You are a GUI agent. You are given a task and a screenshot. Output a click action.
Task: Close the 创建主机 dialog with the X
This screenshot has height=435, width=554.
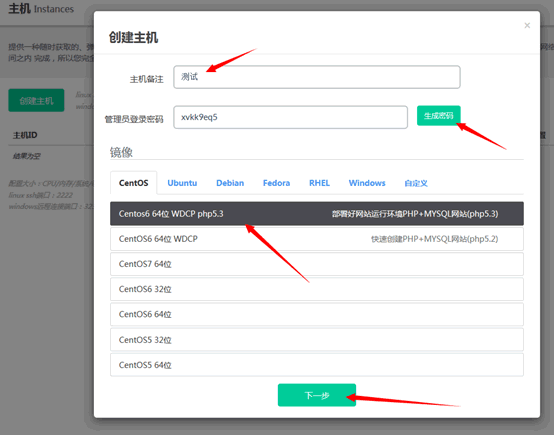click(x=527, y=25)
